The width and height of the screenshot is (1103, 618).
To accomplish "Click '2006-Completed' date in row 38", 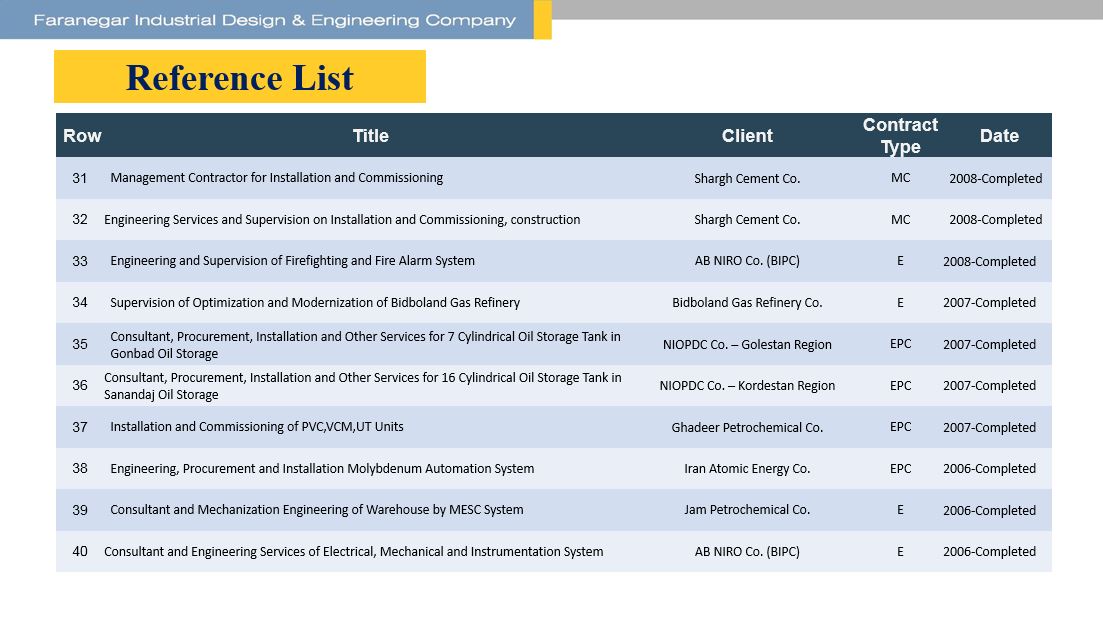I will coord(989,468).
